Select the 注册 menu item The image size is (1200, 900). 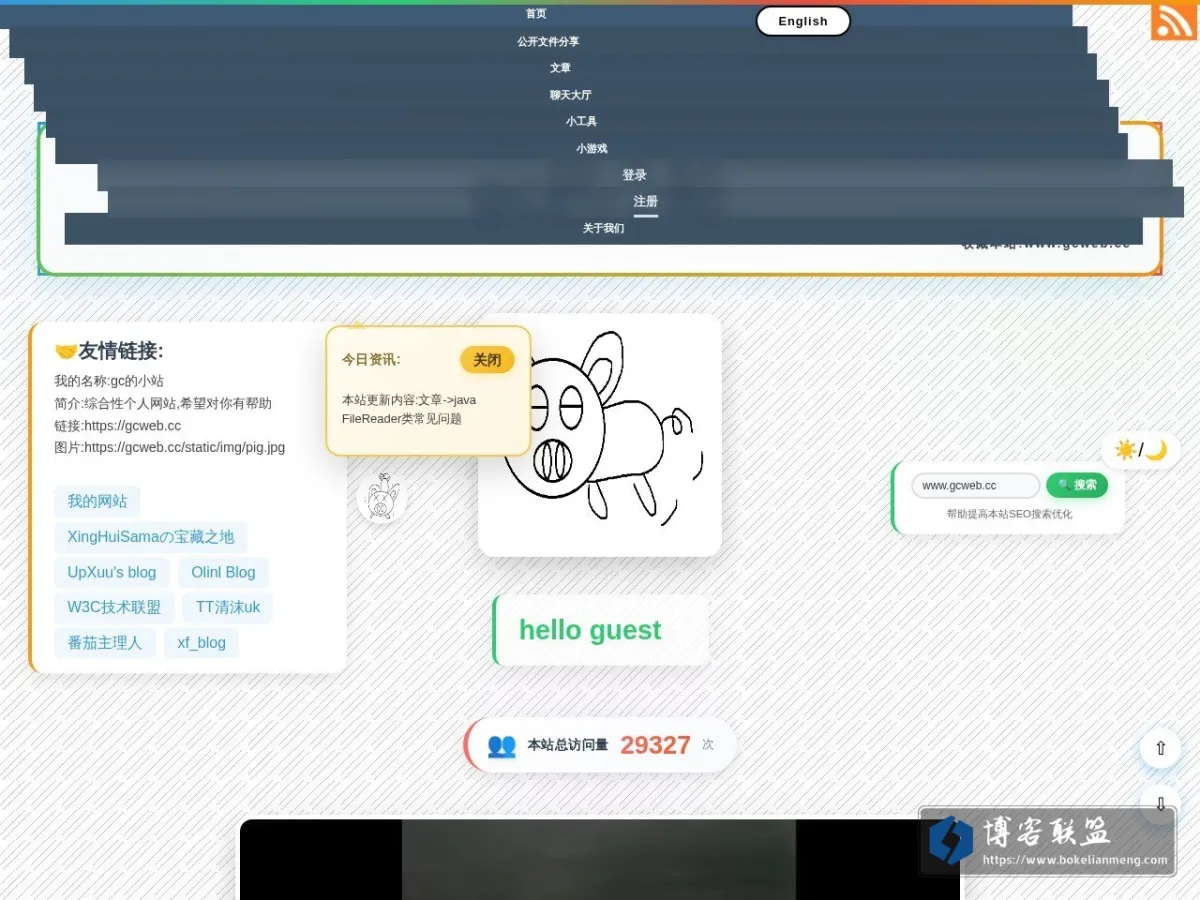(645, 202)
